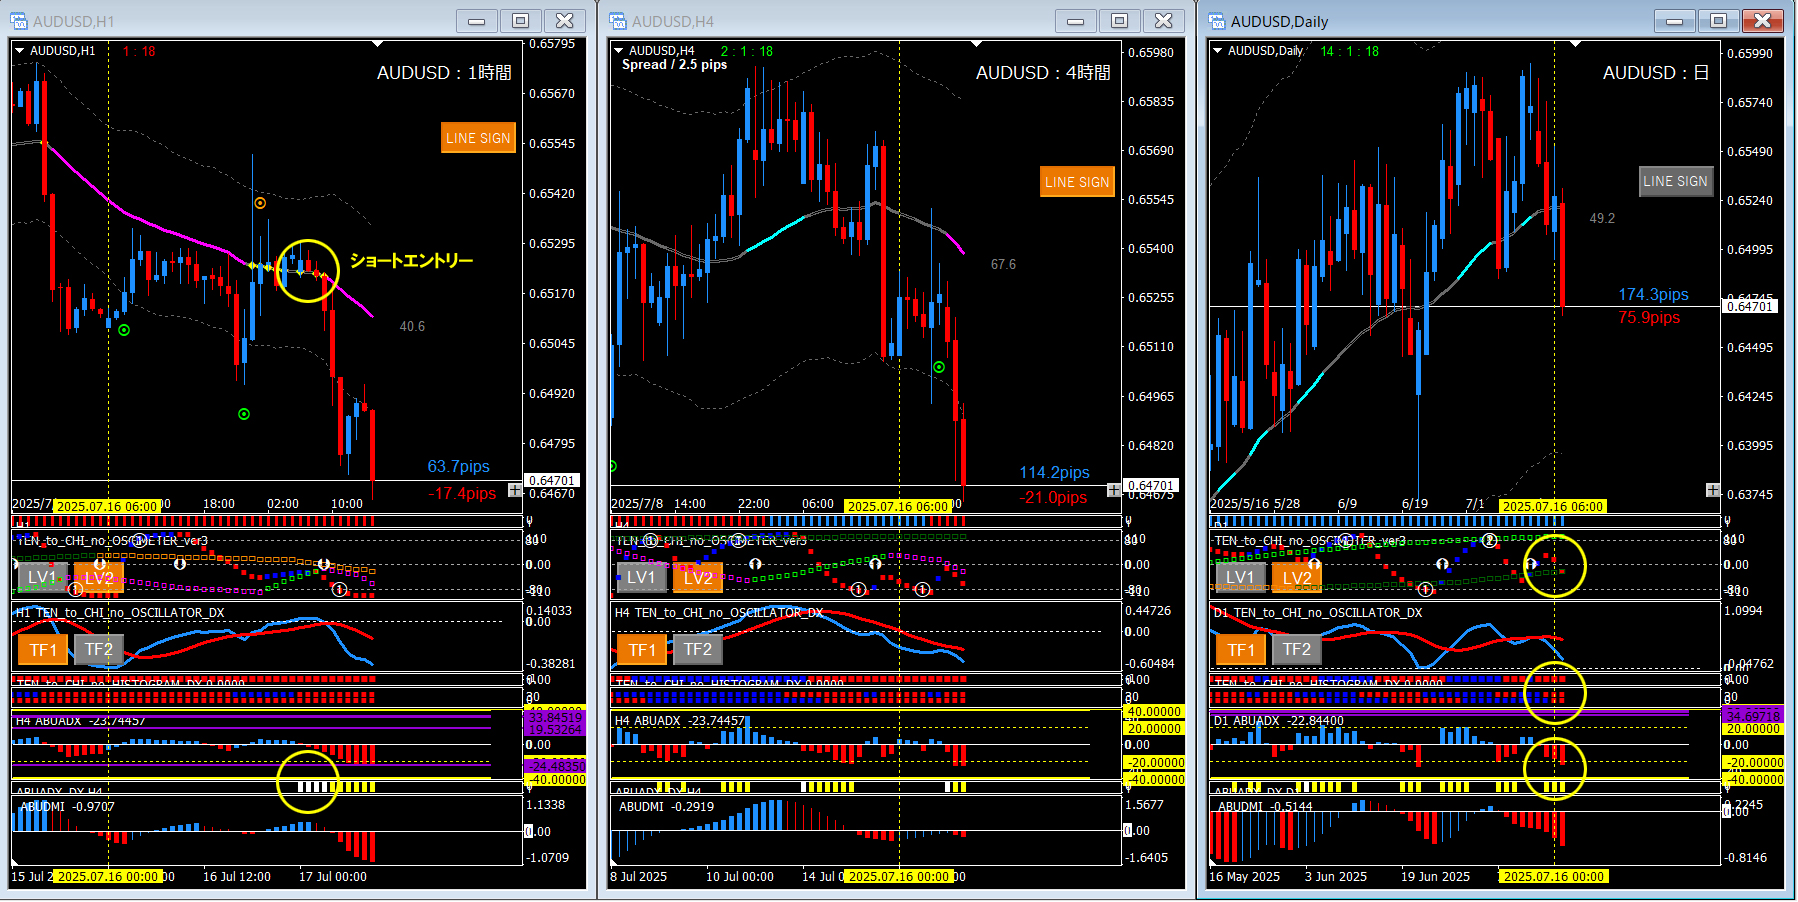Screen dimensions: 1798x902
Task: Minimize the AUDUSD,H4 chart window
Action: [1076, 21]
